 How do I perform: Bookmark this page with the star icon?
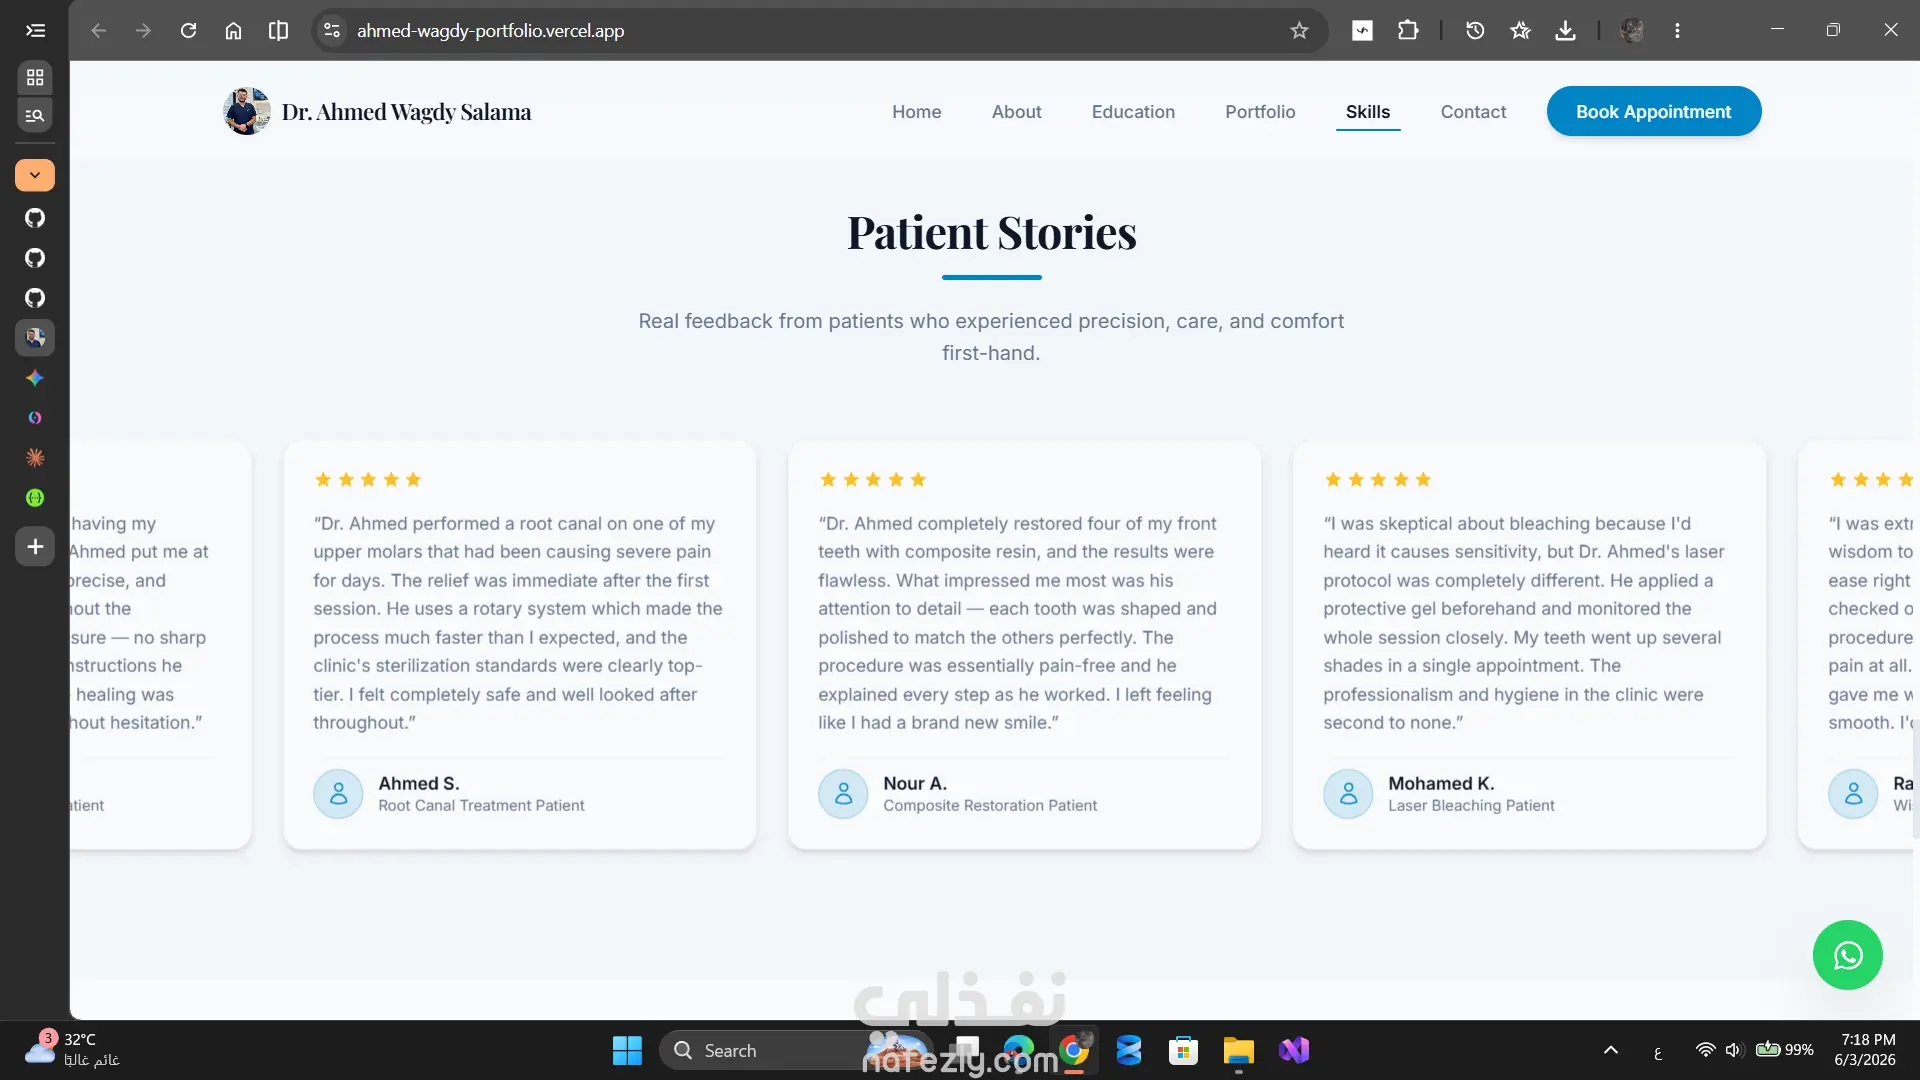point(1299,30)
